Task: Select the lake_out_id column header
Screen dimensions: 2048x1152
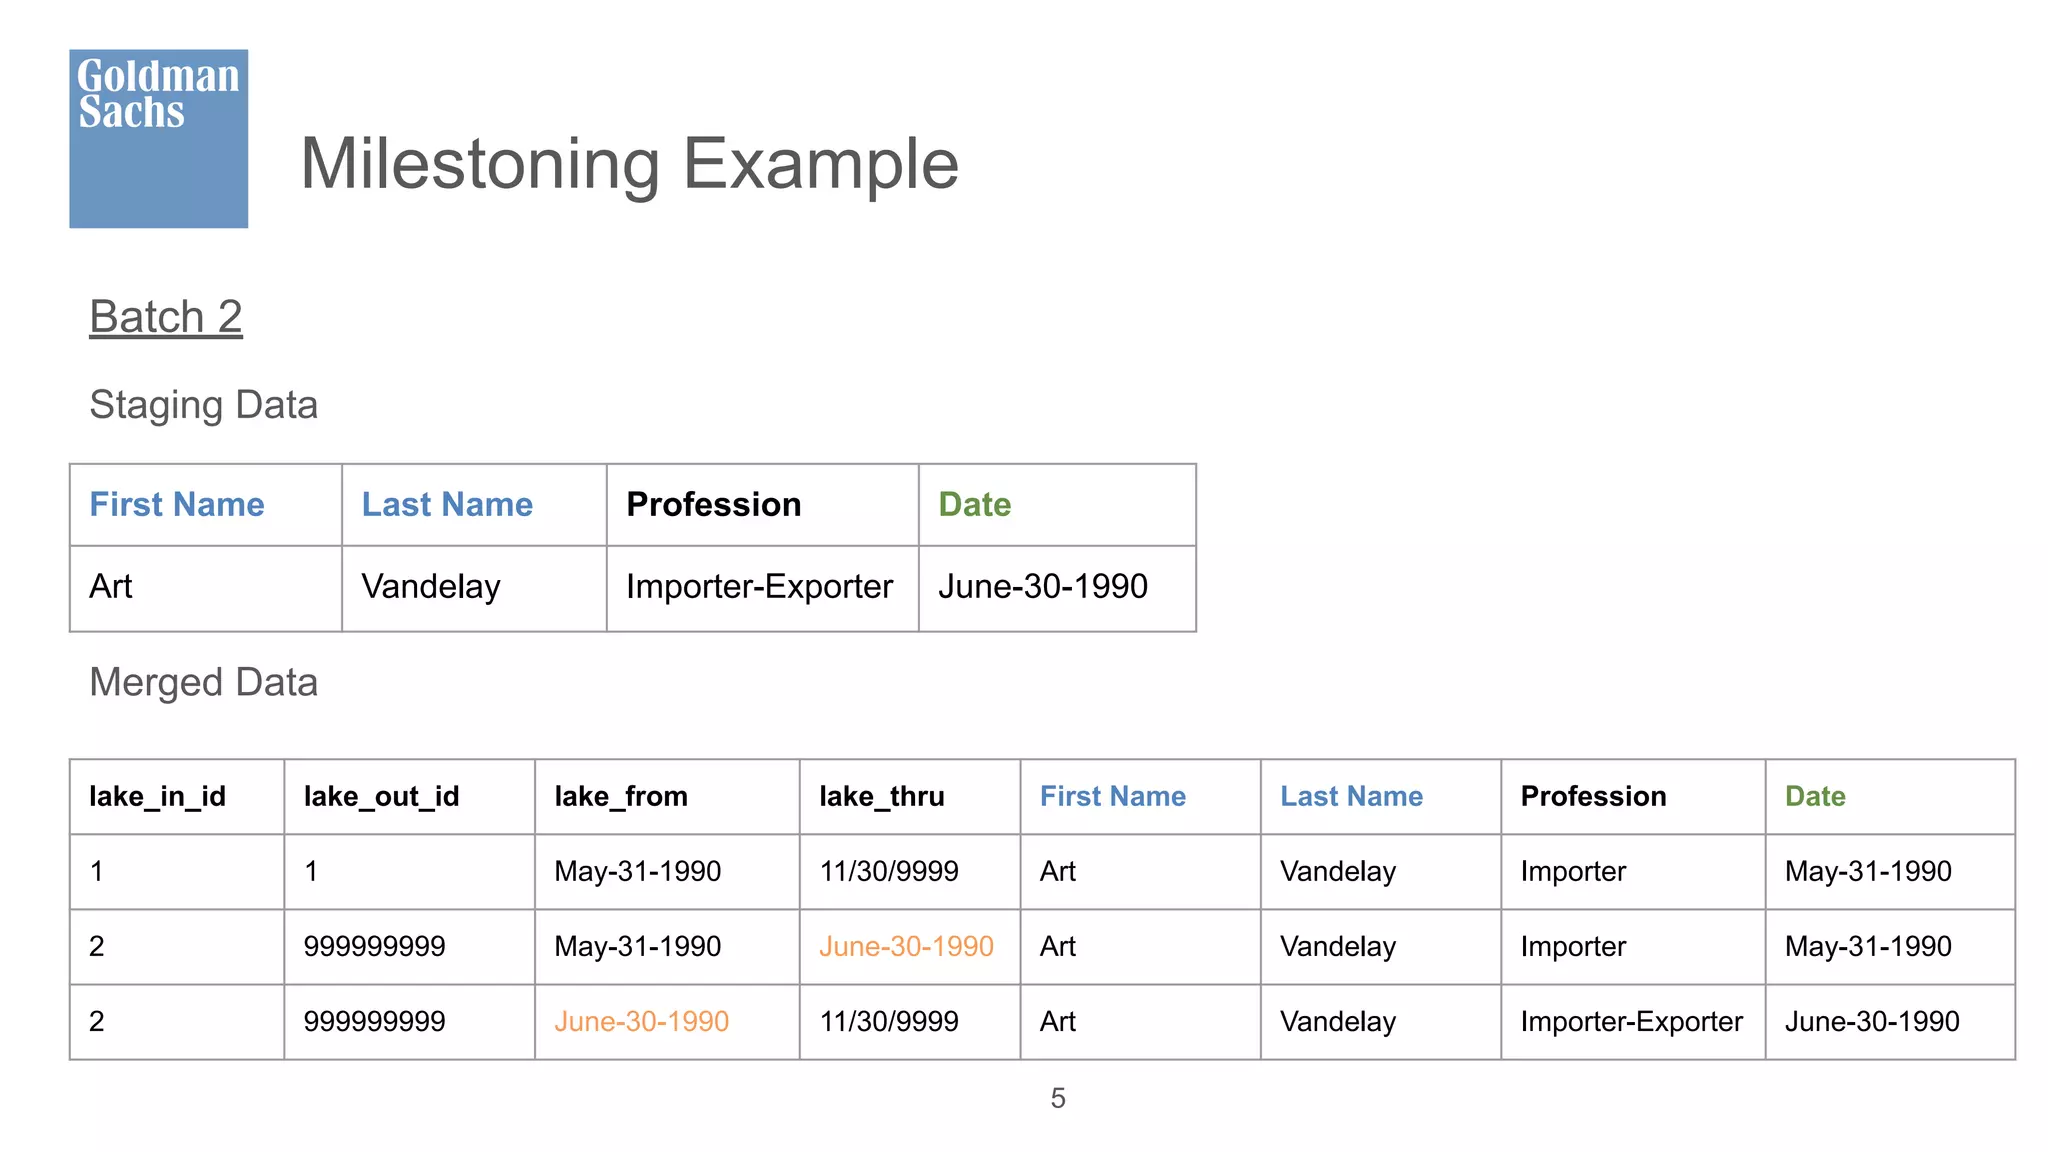Action: [381, 797]
